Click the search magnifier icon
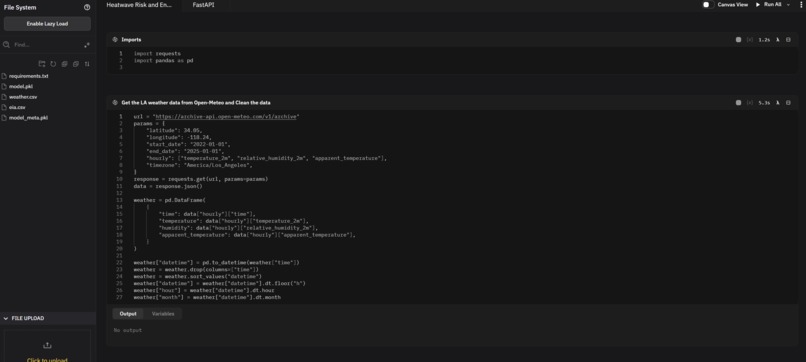 coord(7,45)
